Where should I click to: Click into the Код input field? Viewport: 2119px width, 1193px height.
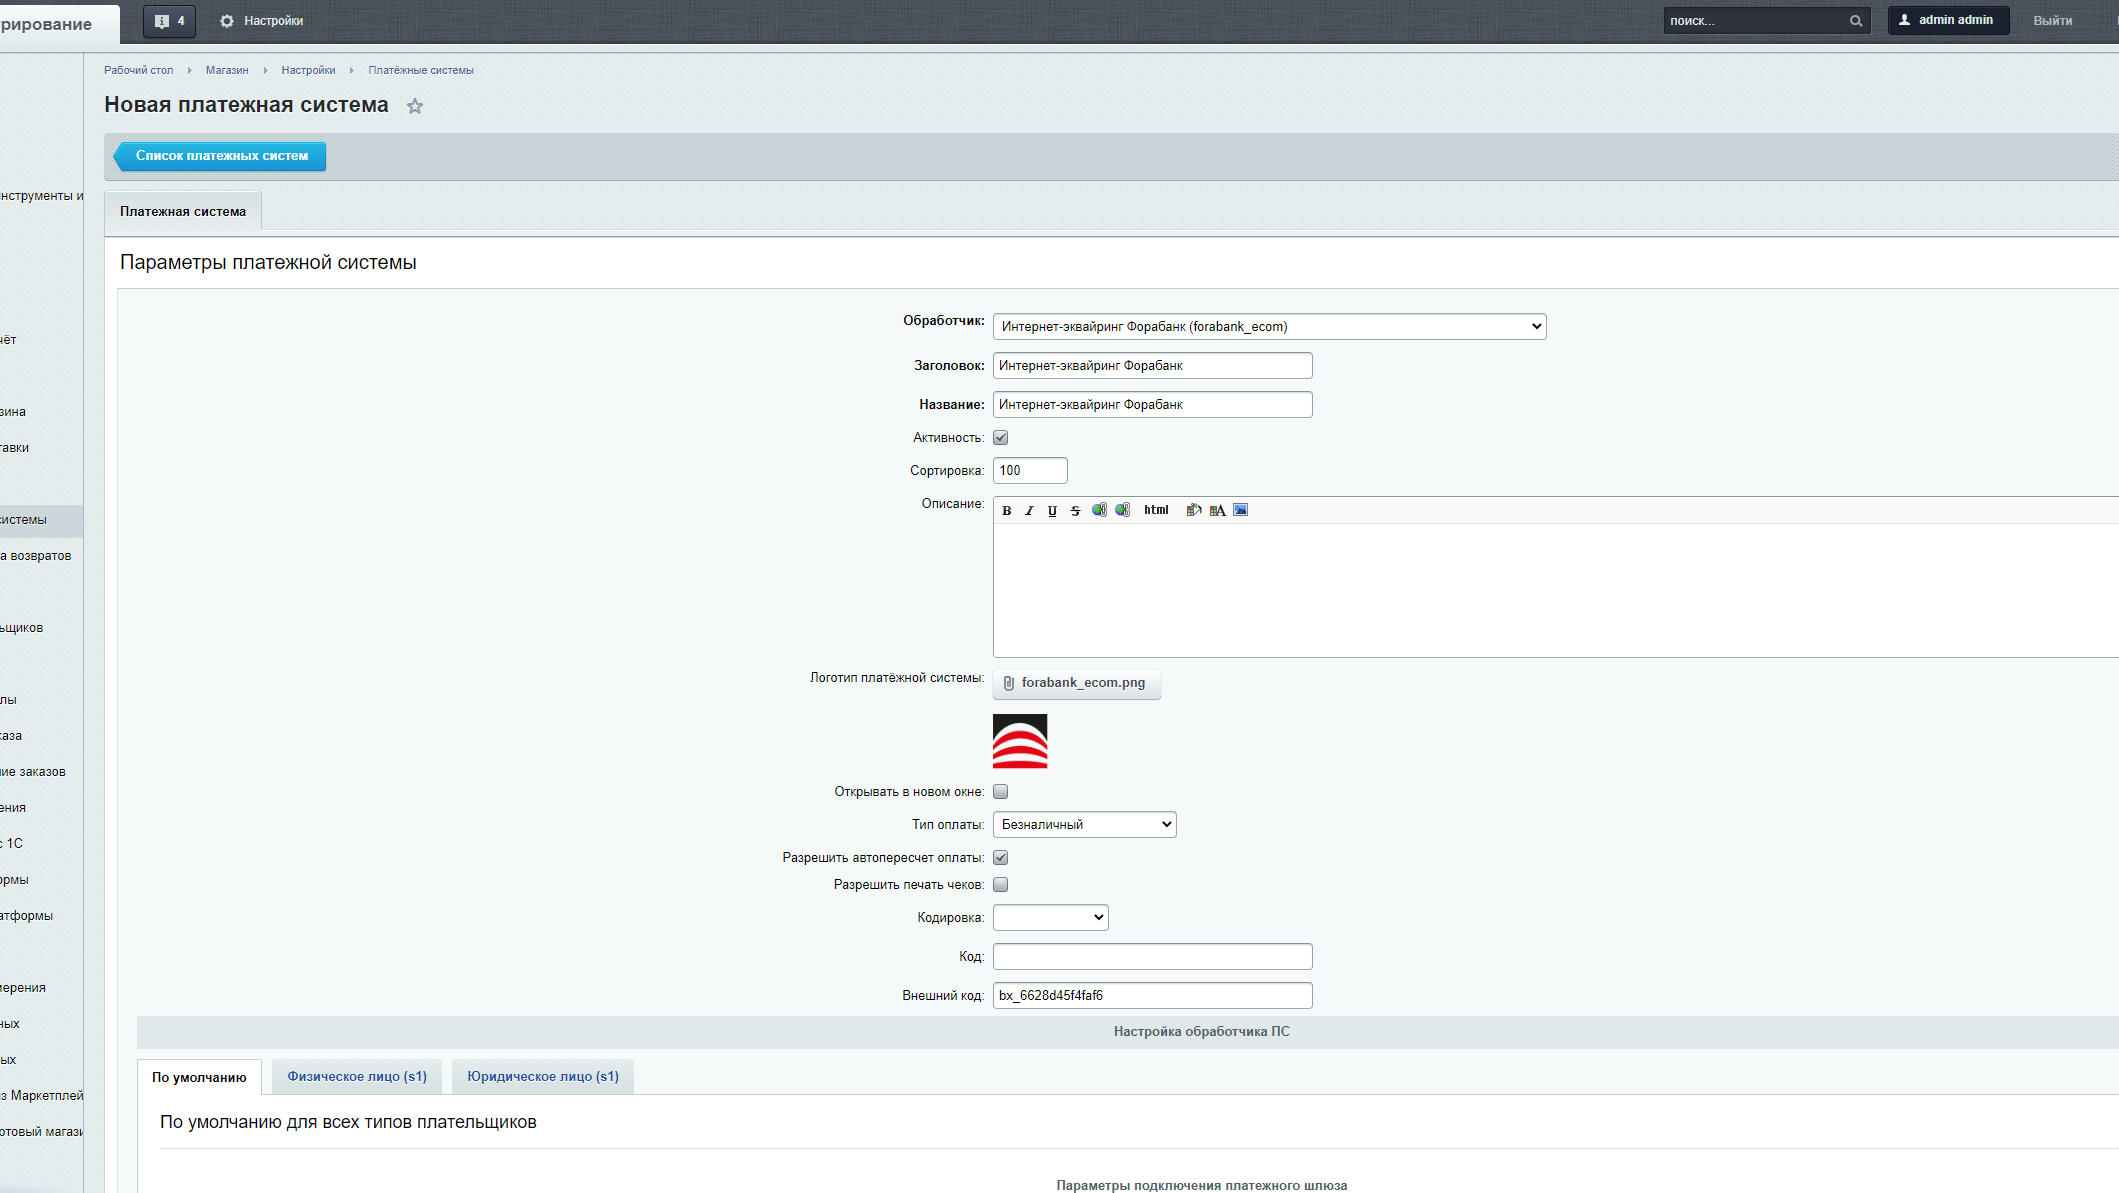[1152, 957]
